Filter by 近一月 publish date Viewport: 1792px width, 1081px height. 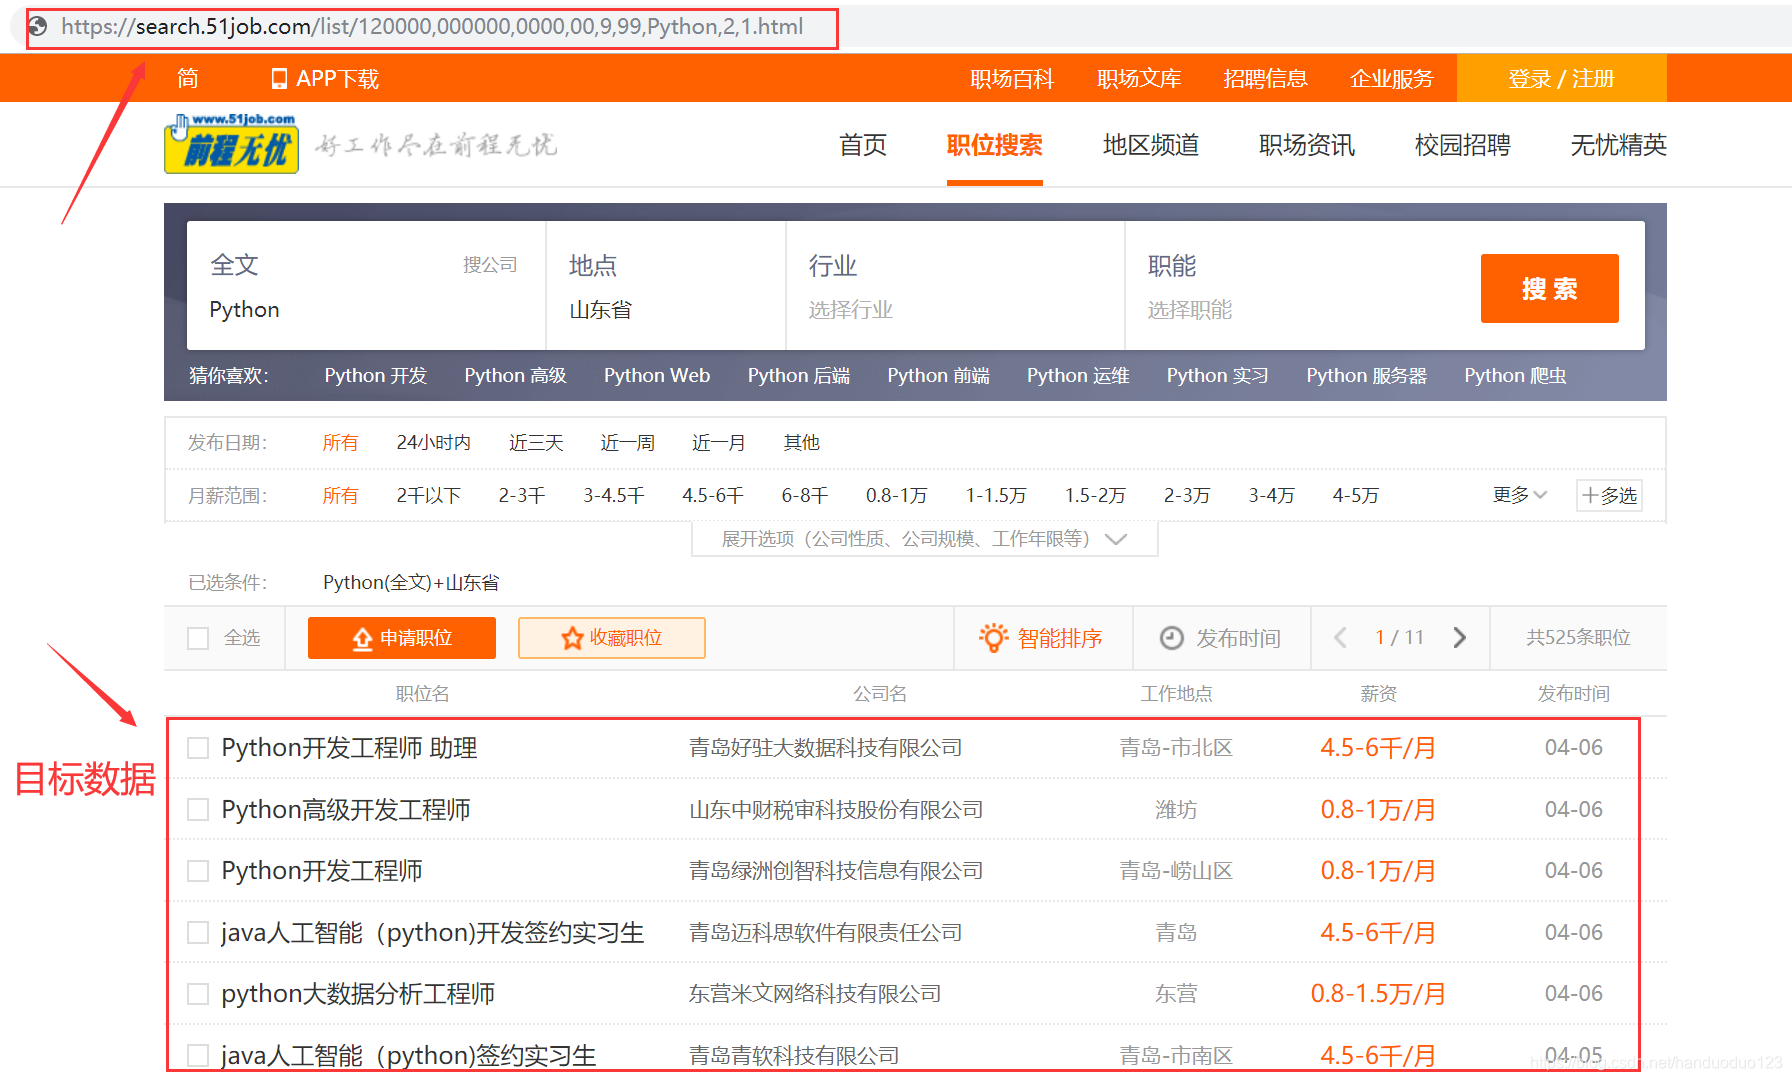719,442
